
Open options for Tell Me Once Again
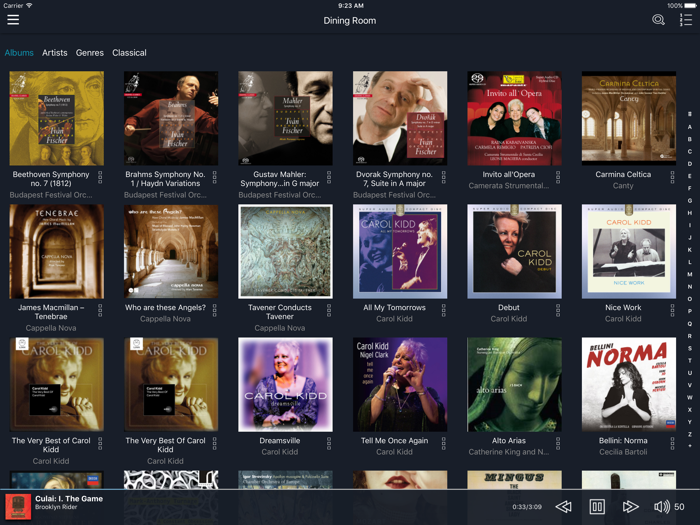[x=444, y=443]
